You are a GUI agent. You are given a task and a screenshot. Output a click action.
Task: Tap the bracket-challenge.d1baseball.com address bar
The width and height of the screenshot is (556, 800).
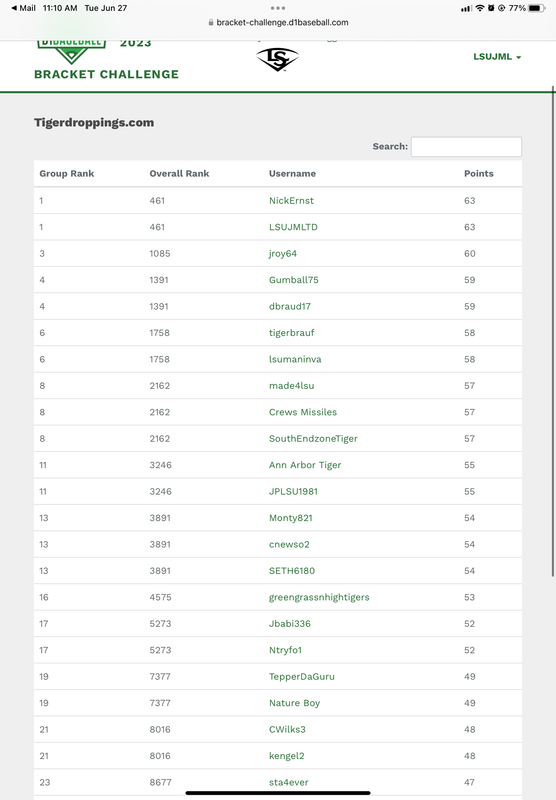[278, 22]
